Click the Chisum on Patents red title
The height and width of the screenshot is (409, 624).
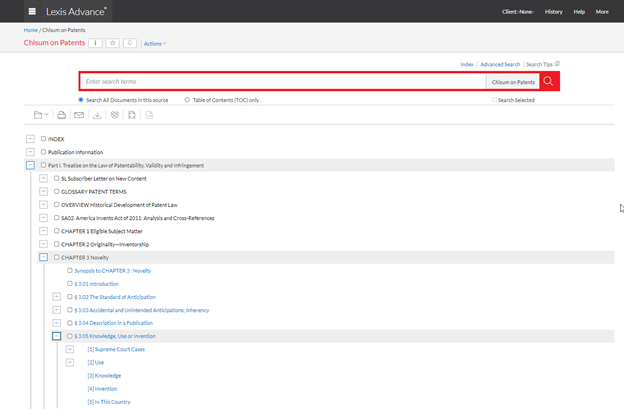tap(54, 43)
